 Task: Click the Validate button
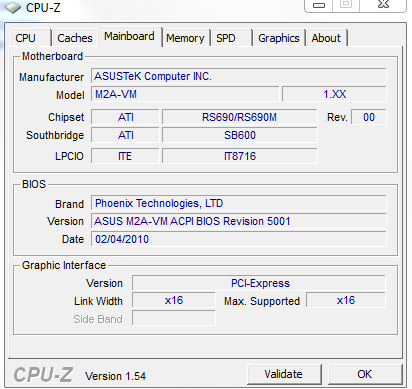[x=284, y=374]
